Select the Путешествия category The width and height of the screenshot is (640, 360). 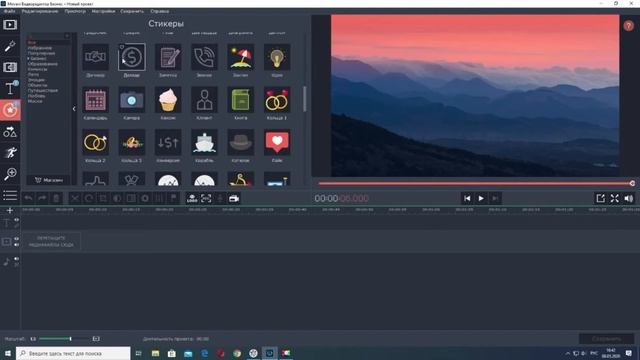coord(42,91)
